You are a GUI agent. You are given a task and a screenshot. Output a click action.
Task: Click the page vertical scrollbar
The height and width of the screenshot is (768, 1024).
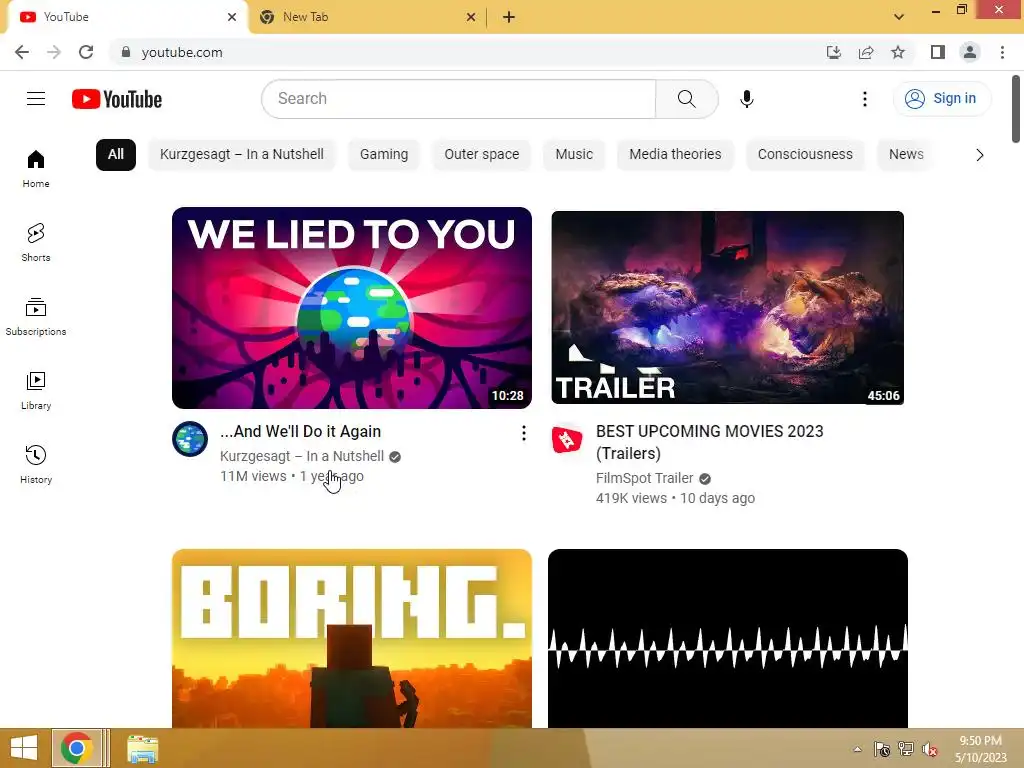pos(1016,108)
